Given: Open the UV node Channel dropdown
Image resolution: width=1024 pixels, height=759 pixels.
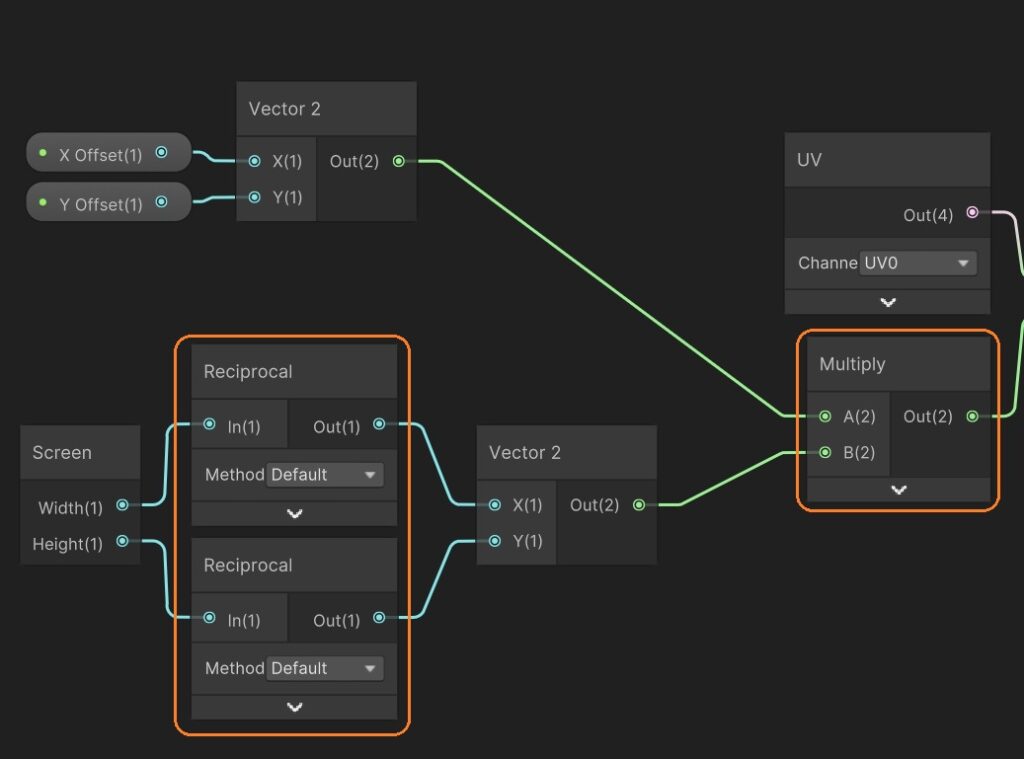Looking at the screenshot, I should tap(917, 263).
